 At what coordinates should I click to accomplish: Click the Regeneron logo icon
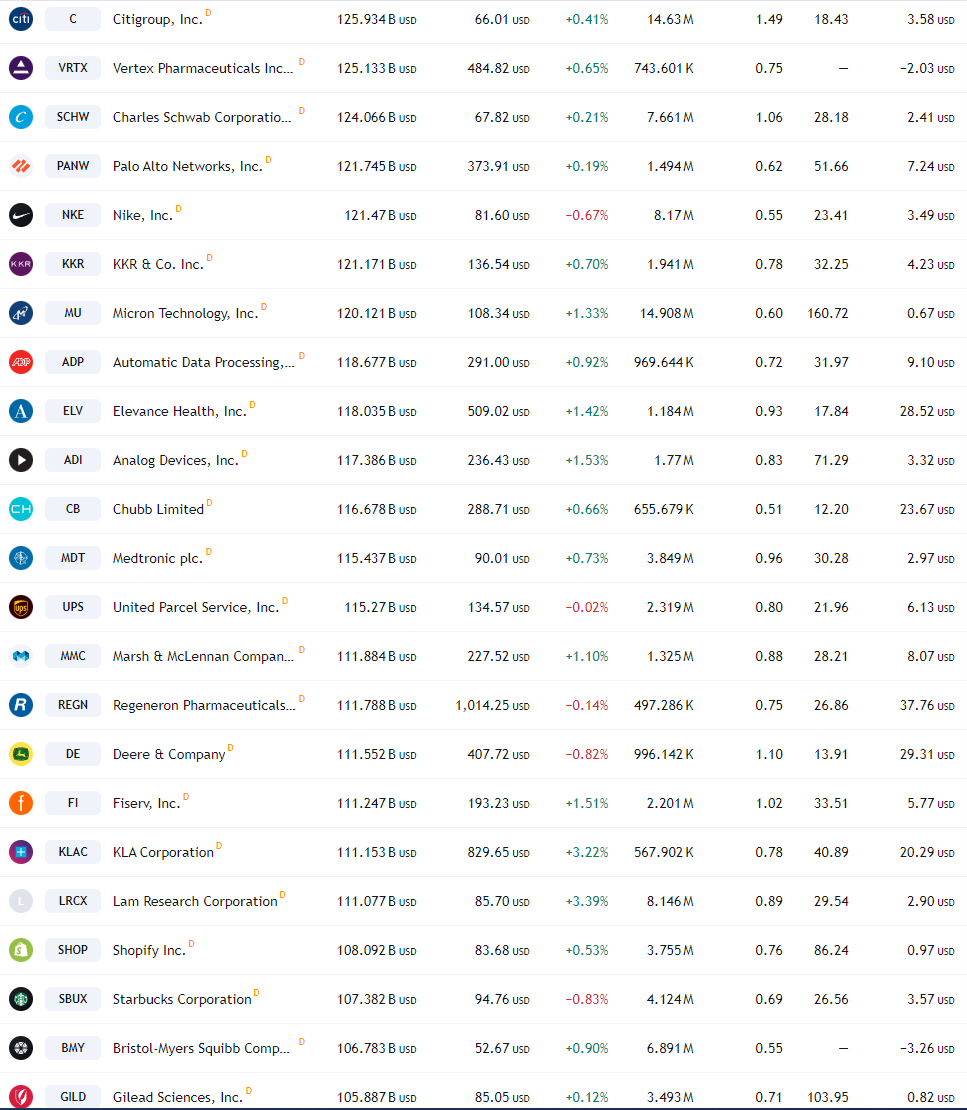pyautogui.click(x=21, y=705)
